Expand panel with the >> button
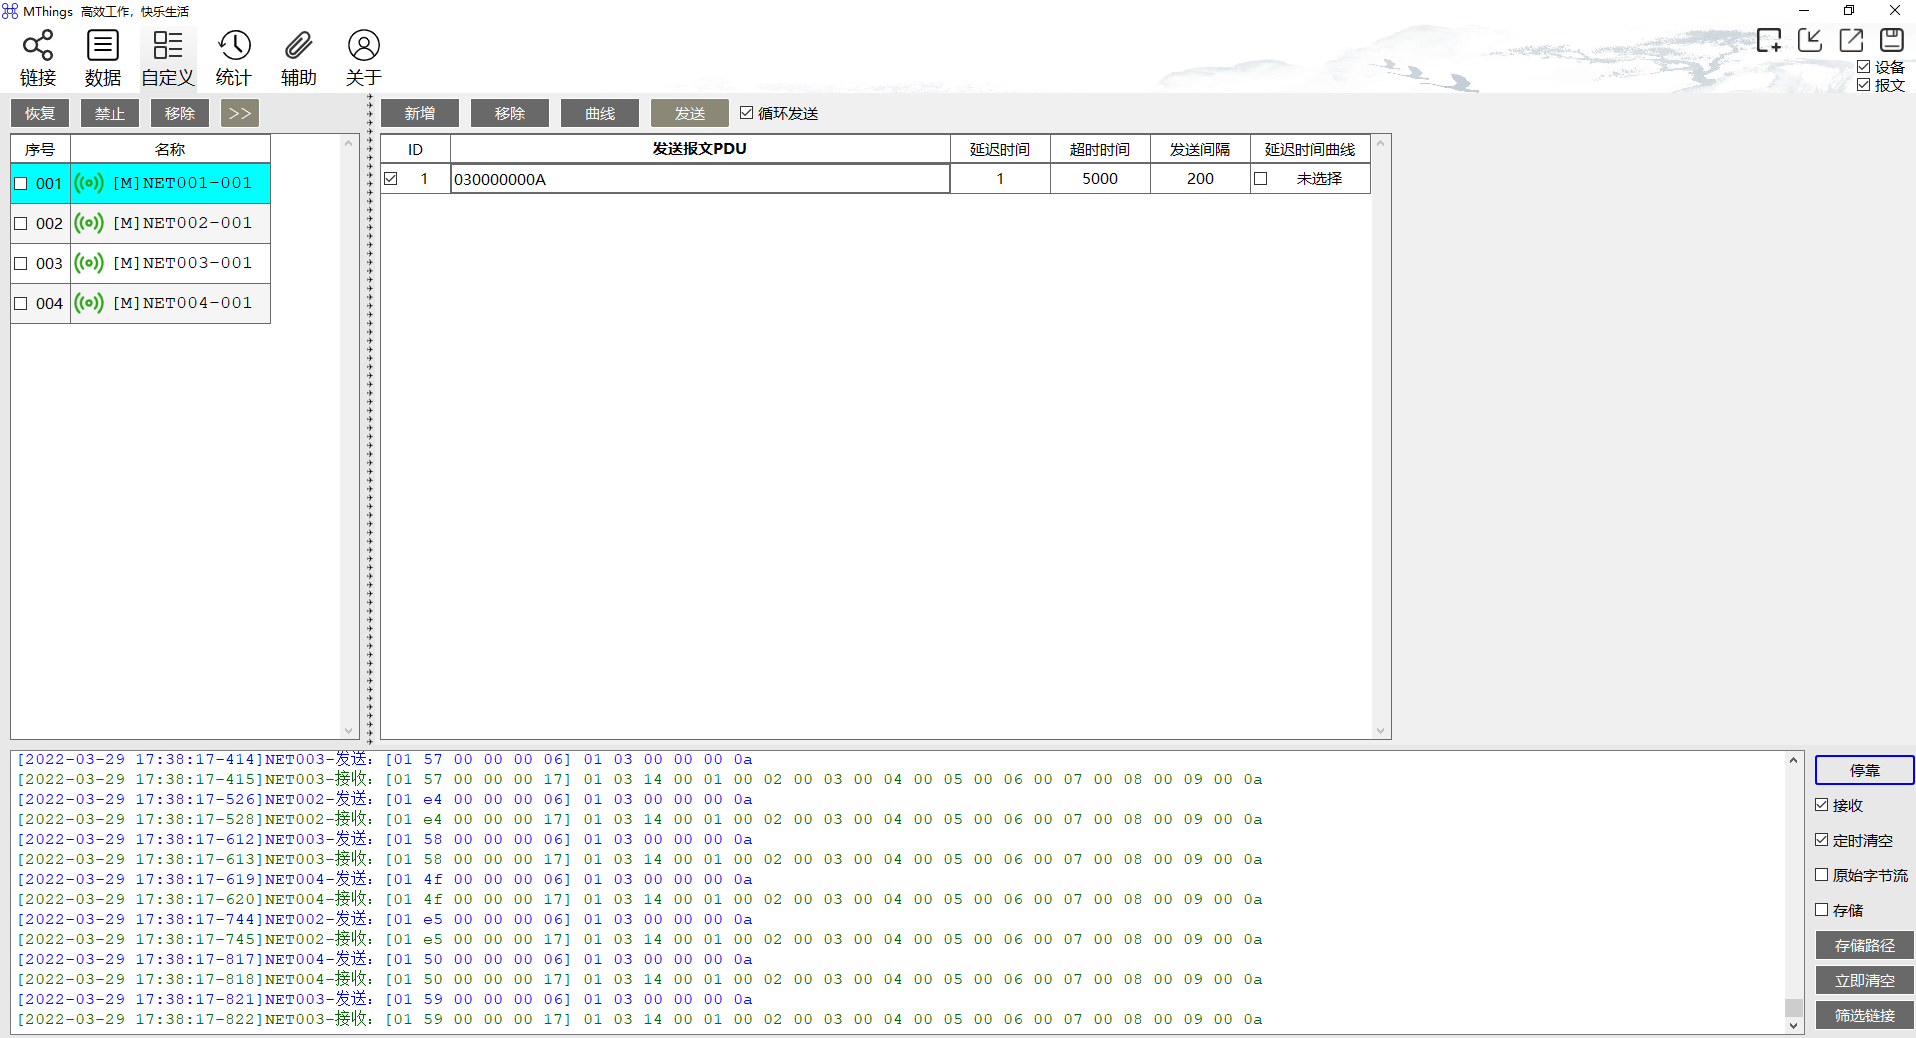Image resolution: width=1916 pixels, height=1038 pixels. tap(240, 113)
